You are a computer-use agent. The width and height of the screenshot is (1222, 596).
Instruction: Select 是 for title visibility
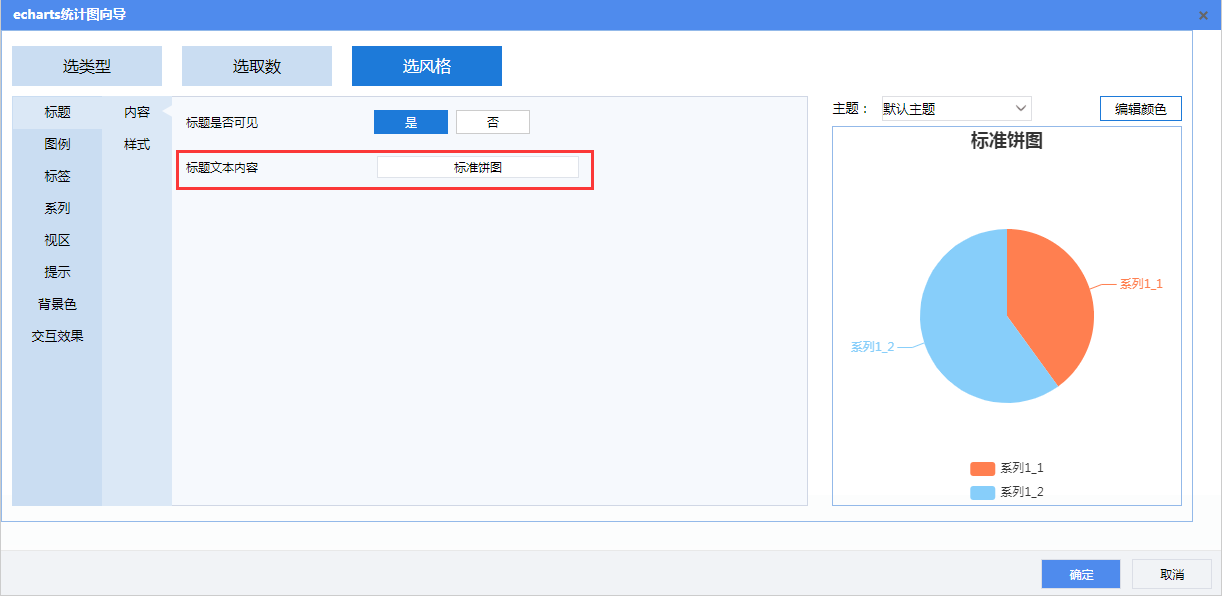coord(411,122)
